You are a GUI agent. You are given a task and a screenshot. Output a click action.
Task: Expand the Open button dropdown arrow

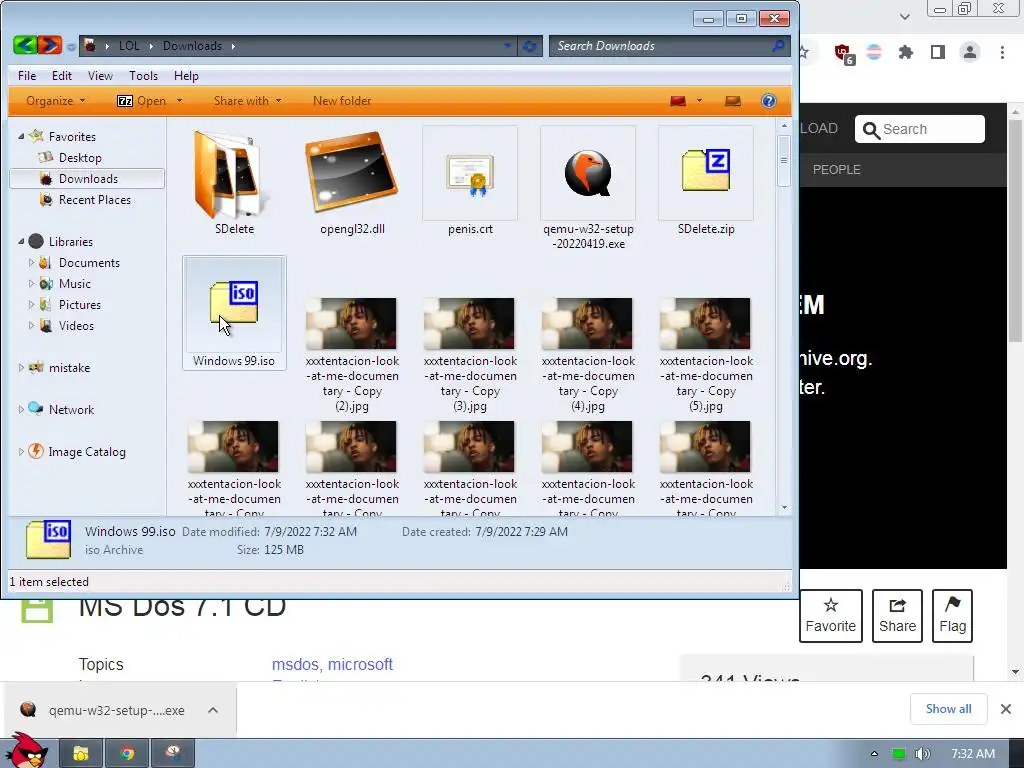(x=180, y=101)
